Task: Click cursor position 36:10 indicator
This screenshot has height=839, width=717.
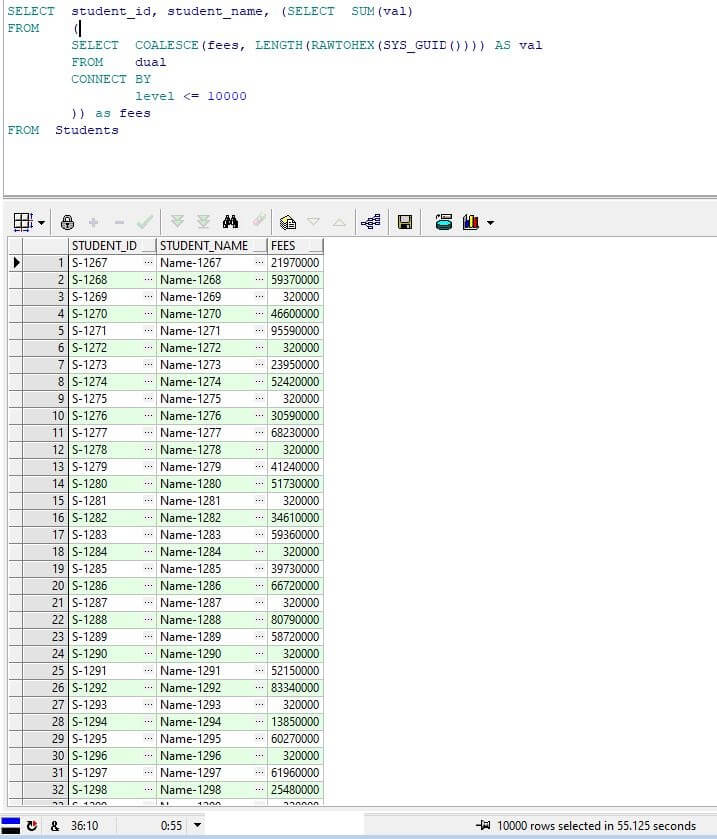Action: (85, 826)
